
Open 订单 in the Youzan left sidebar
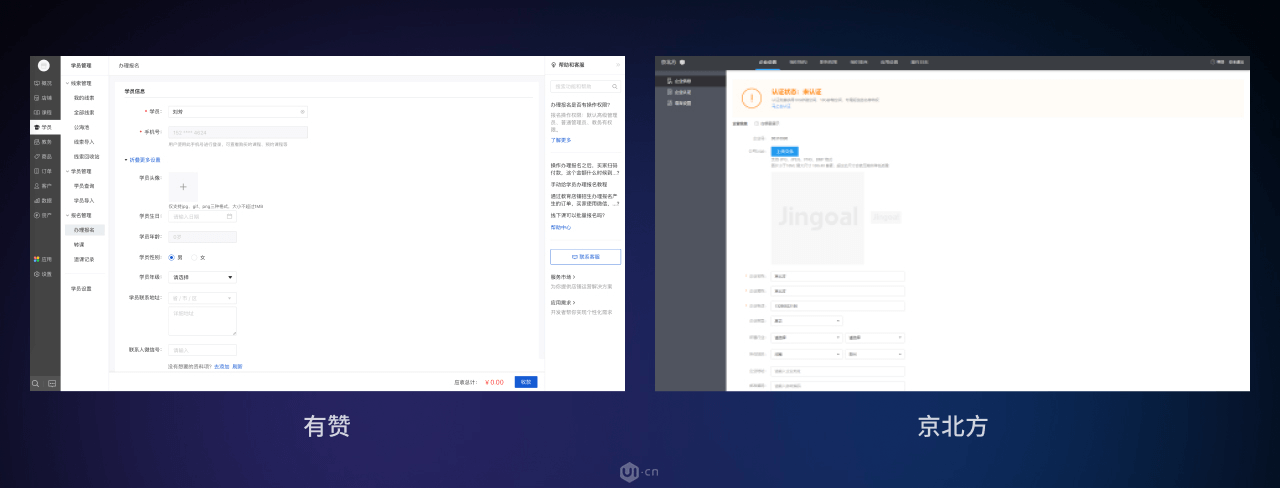[44, 171]
